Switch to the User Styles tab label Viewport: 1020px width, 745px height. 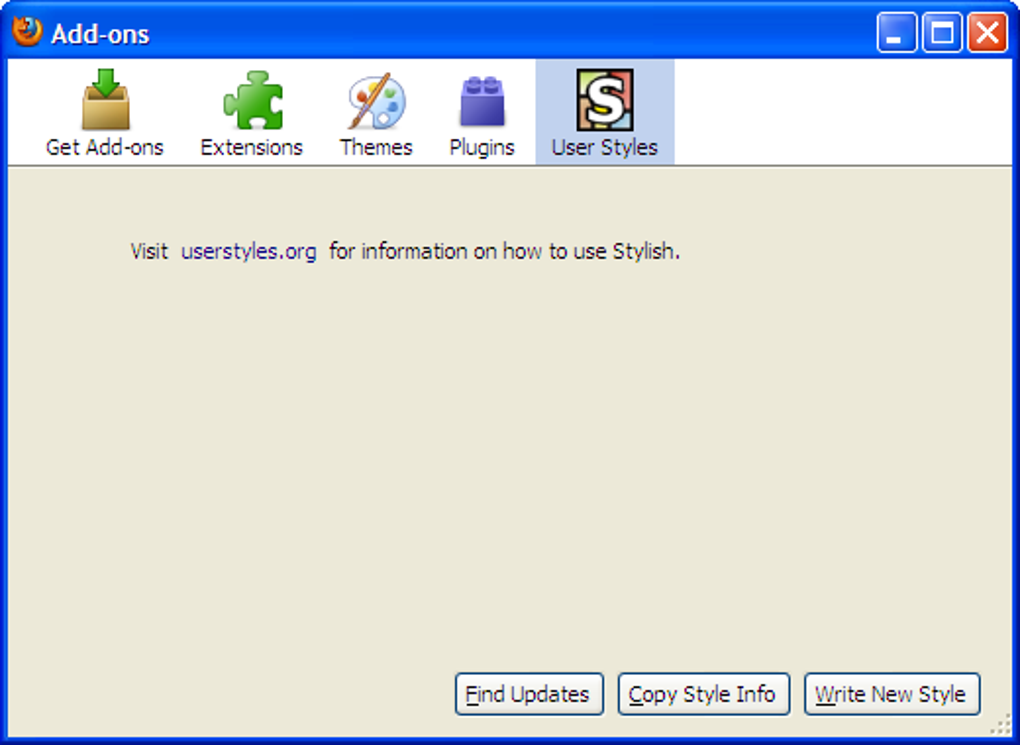605,148
